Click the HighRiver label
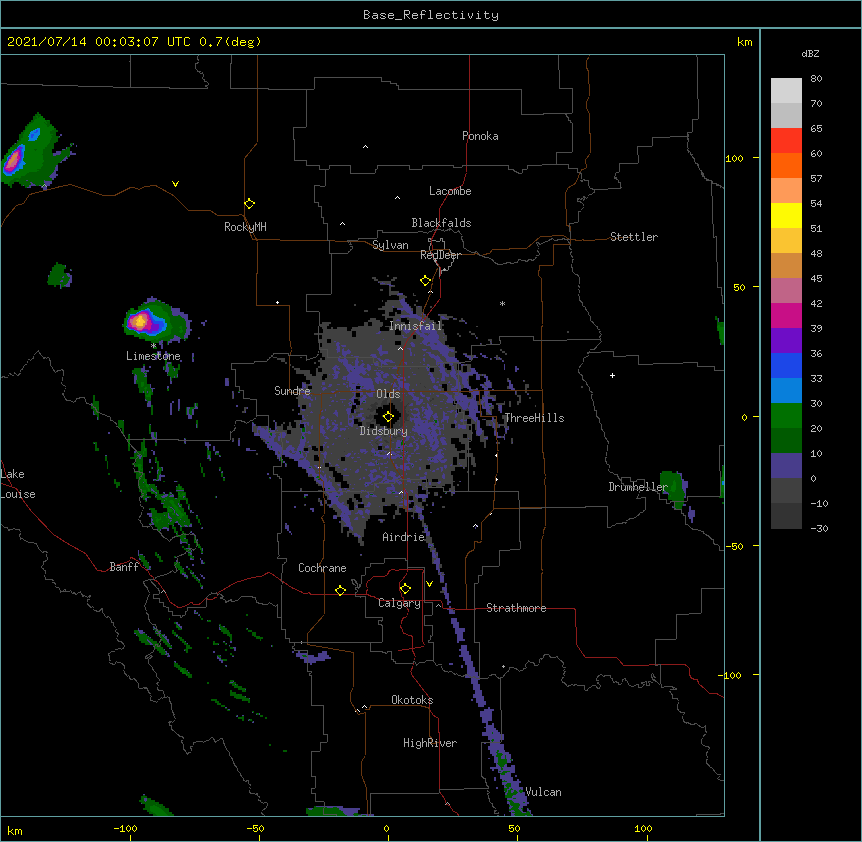862x842 pixels. point(430,743)
